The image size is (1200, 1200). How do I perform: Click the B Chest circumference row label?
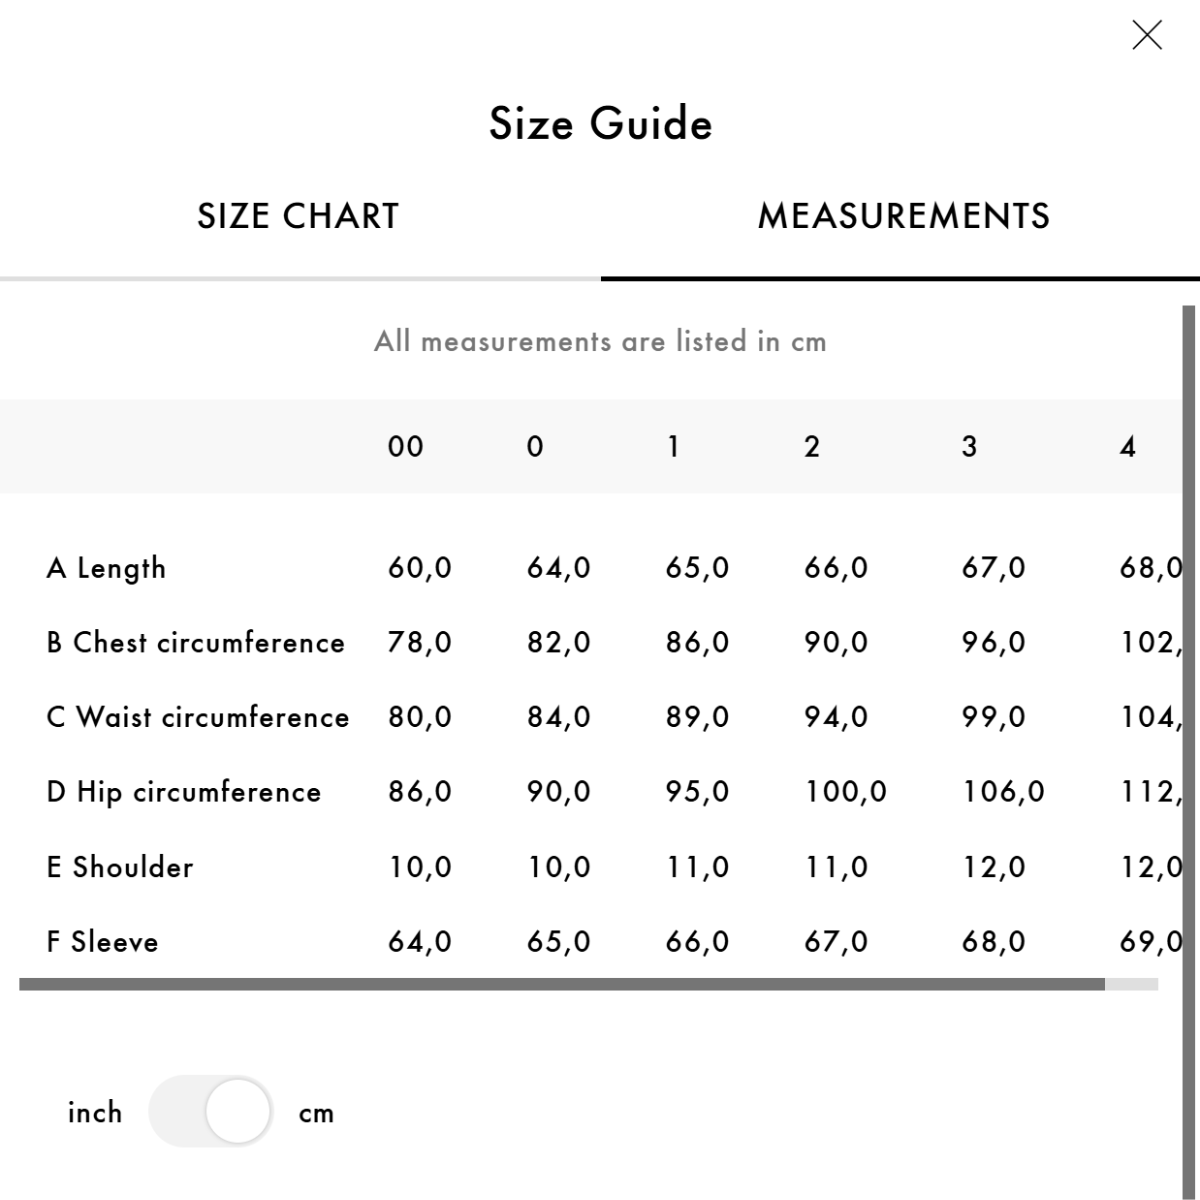tap(195, 642)
